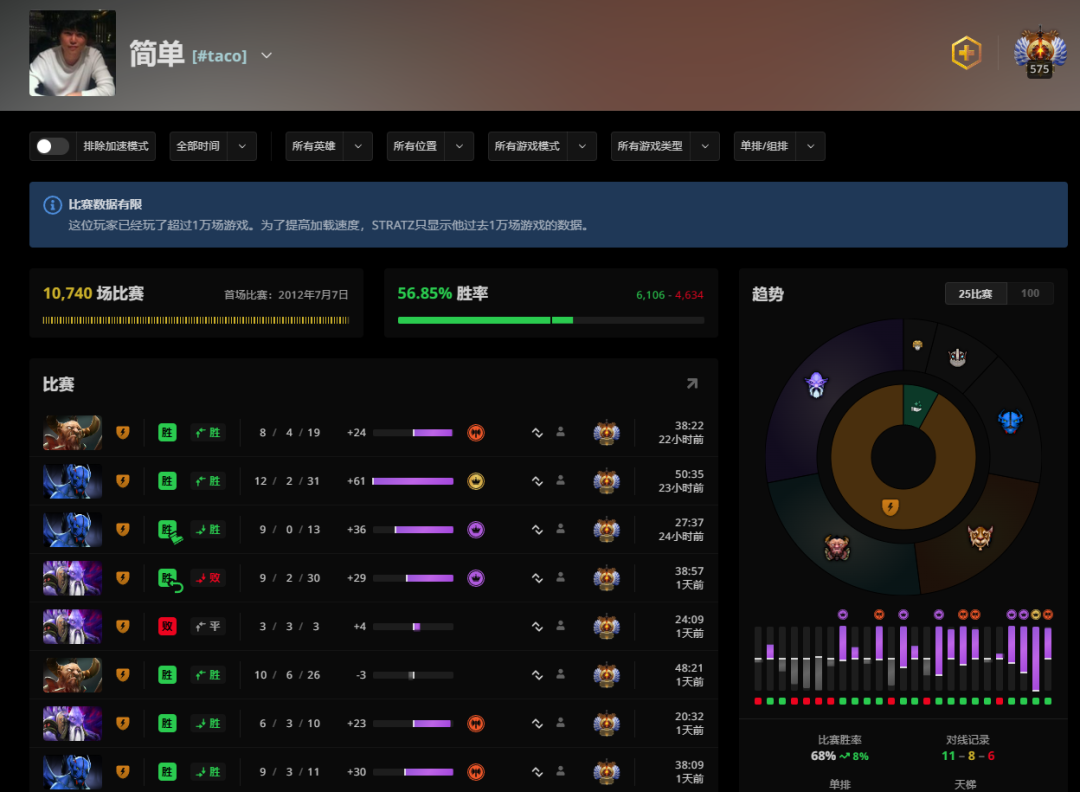
Task: Click the red 败 result badge in the 24:09 row
Action: (167, 626)
